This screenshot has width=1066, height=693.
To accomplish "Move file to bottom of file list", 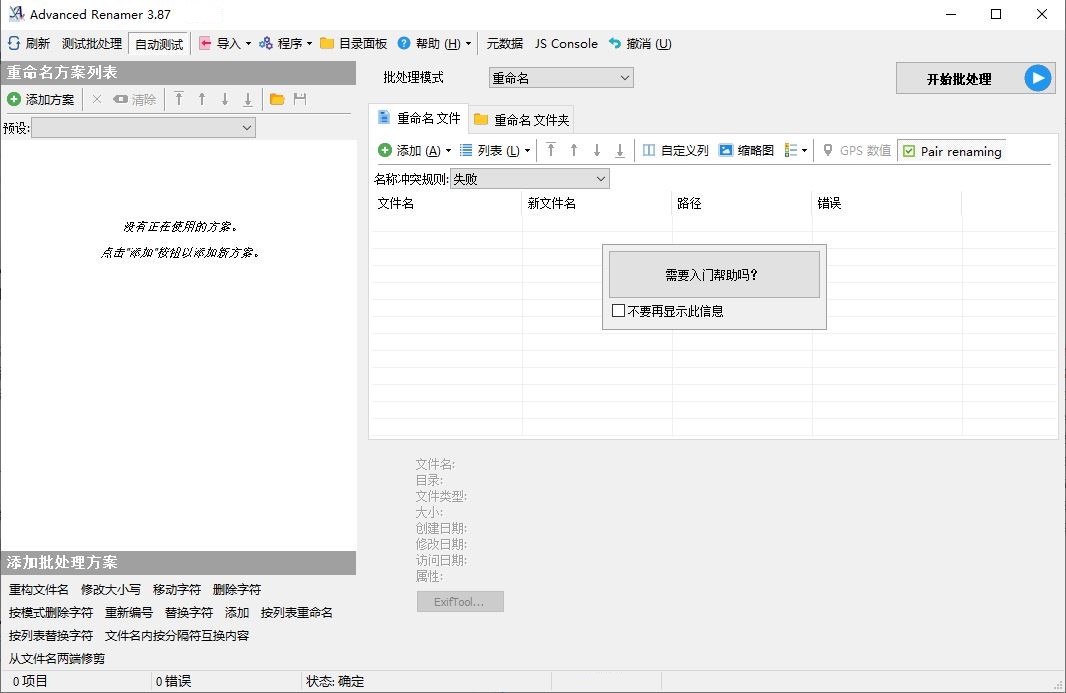I will pos(620,150).
